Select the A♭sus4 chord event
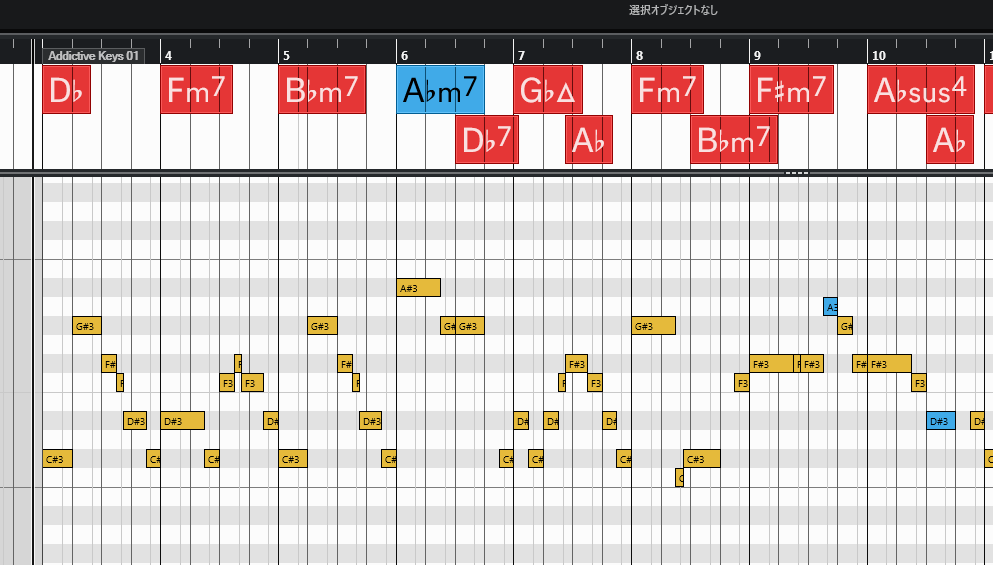Viewport: 993px width, 565px height. 920,90
